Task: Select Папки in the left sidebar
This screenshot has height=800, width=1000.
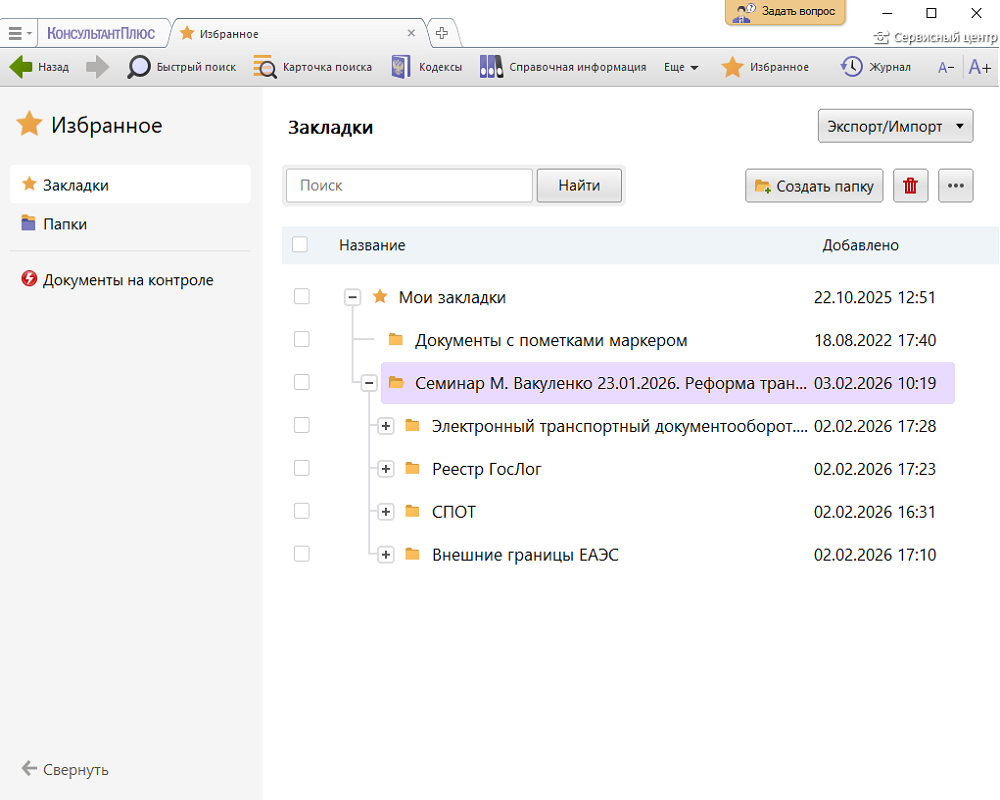Action: click(x=65, y=224)
